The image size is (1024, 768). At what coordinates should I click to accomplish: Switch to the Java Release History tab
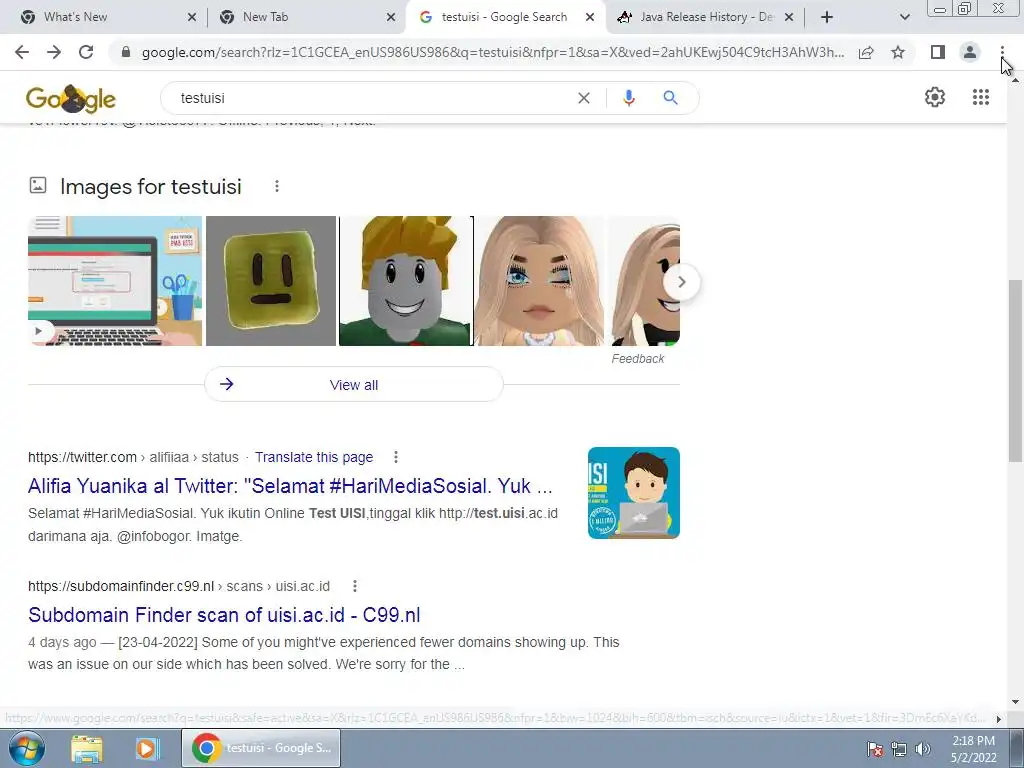(707, 17)
